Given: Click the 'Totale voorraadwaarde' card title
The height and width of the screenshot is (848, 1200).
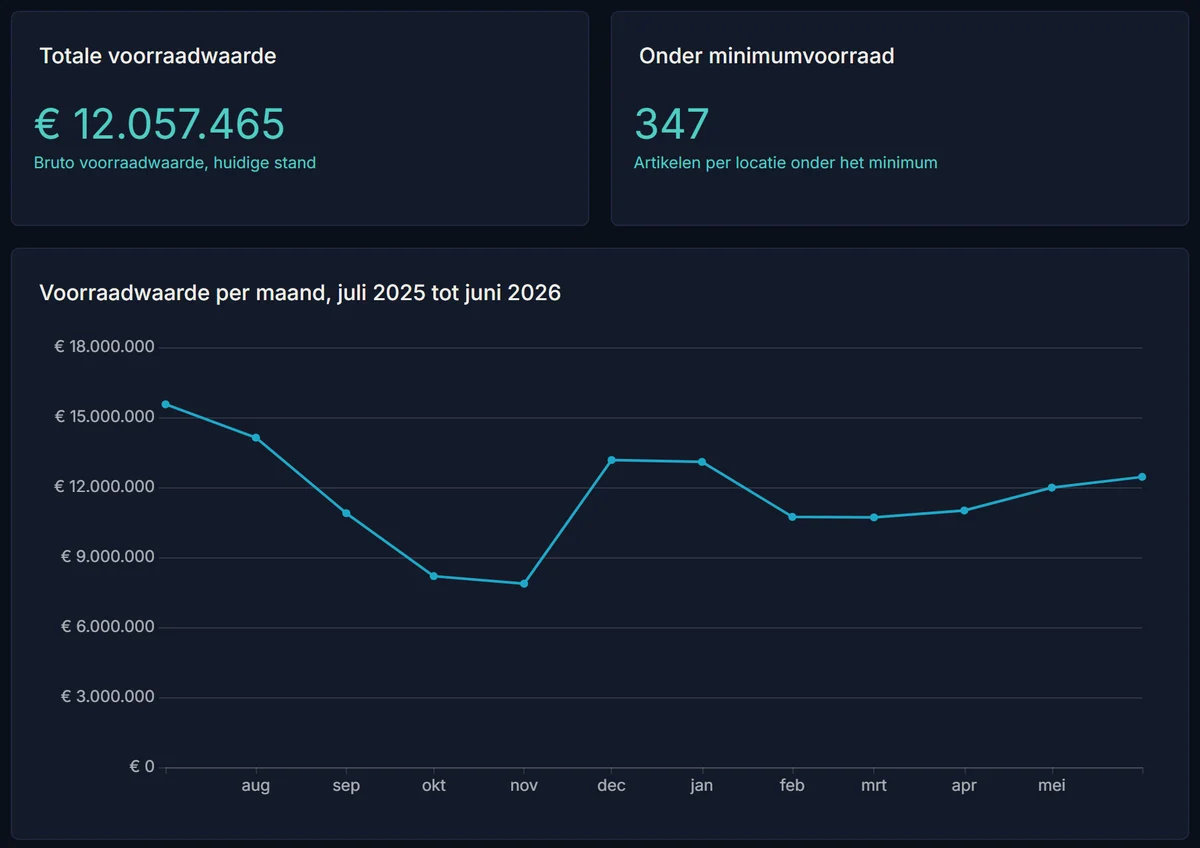Looking at the screenshot, I should pyautogui.click(x=158, y=56).
